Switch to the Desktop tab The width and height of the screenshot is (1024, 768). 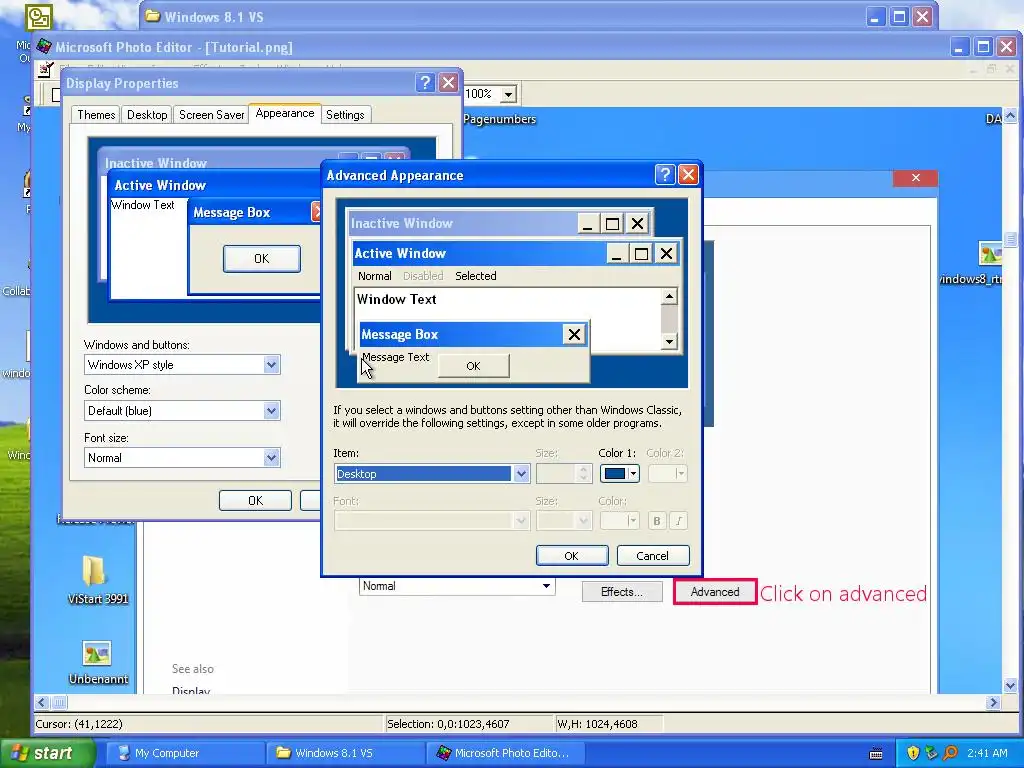click(x=147, y=115)
